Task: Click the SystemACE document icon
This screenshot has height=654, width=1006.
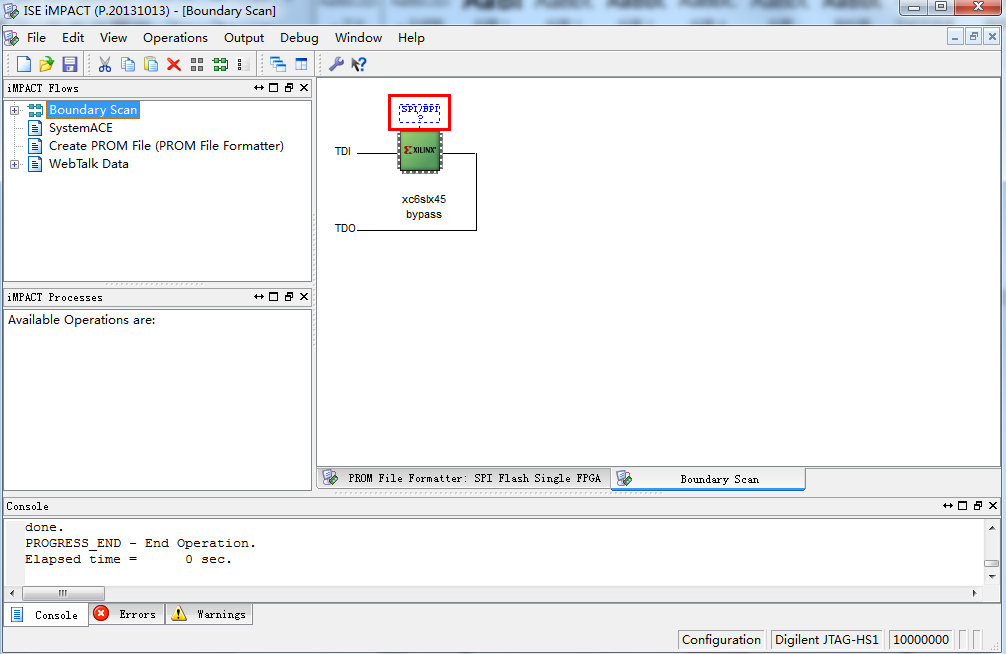Action: point(35,128)
